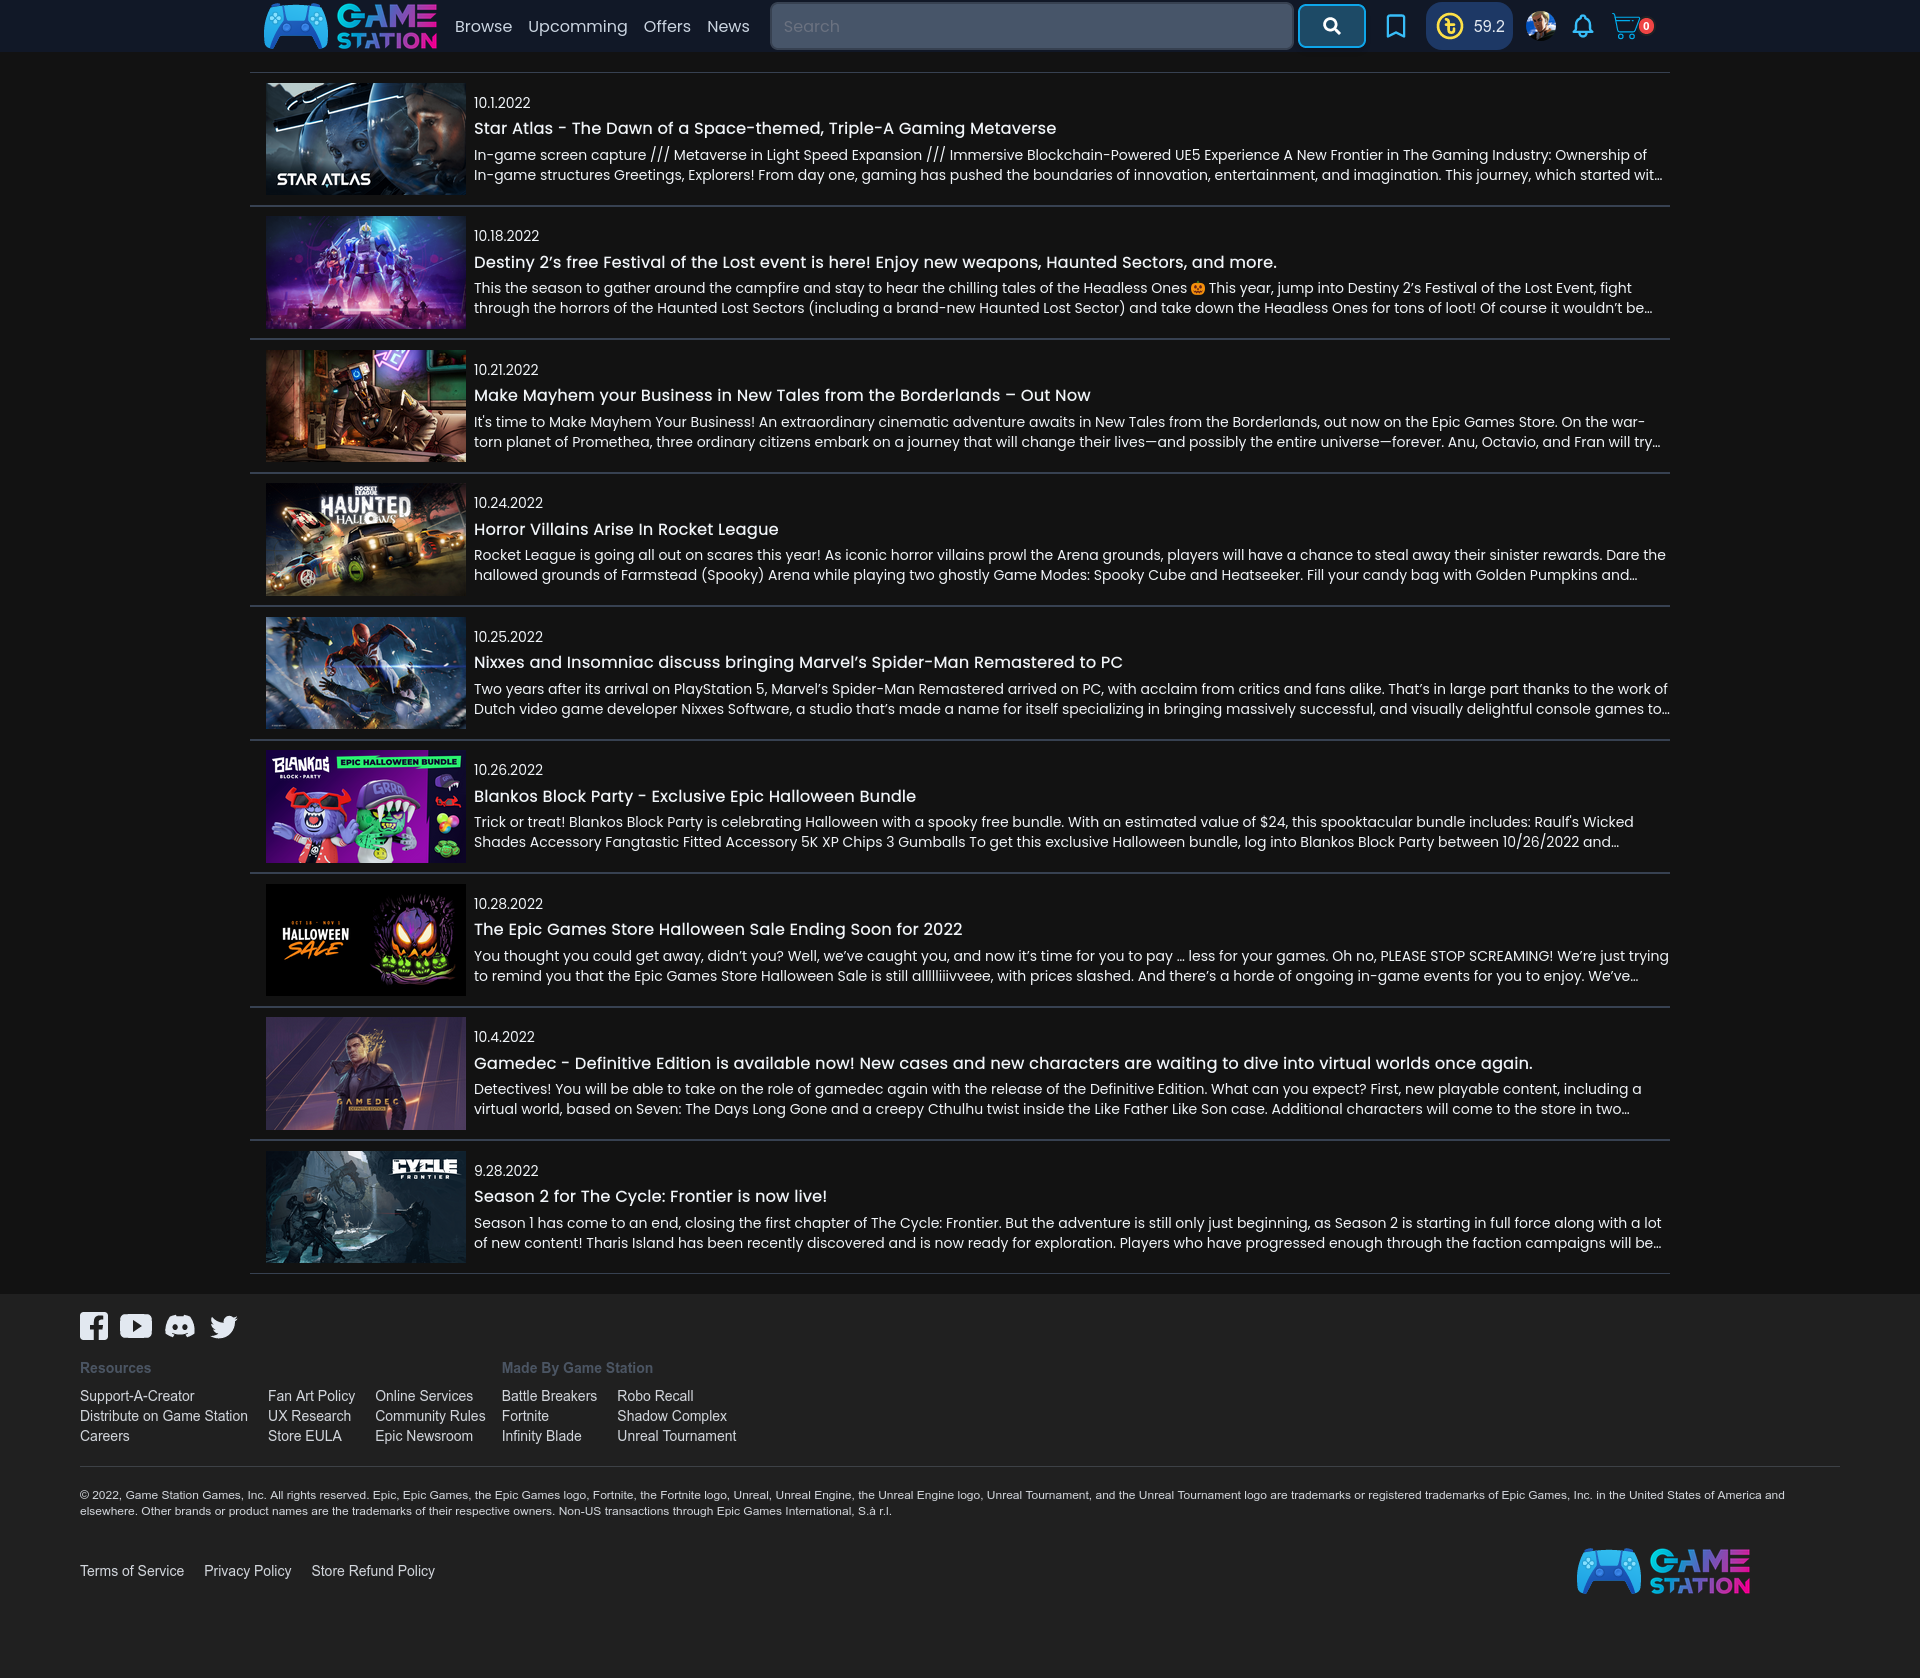
Task: Focus the Search input field
Action: coord(1031,26)
